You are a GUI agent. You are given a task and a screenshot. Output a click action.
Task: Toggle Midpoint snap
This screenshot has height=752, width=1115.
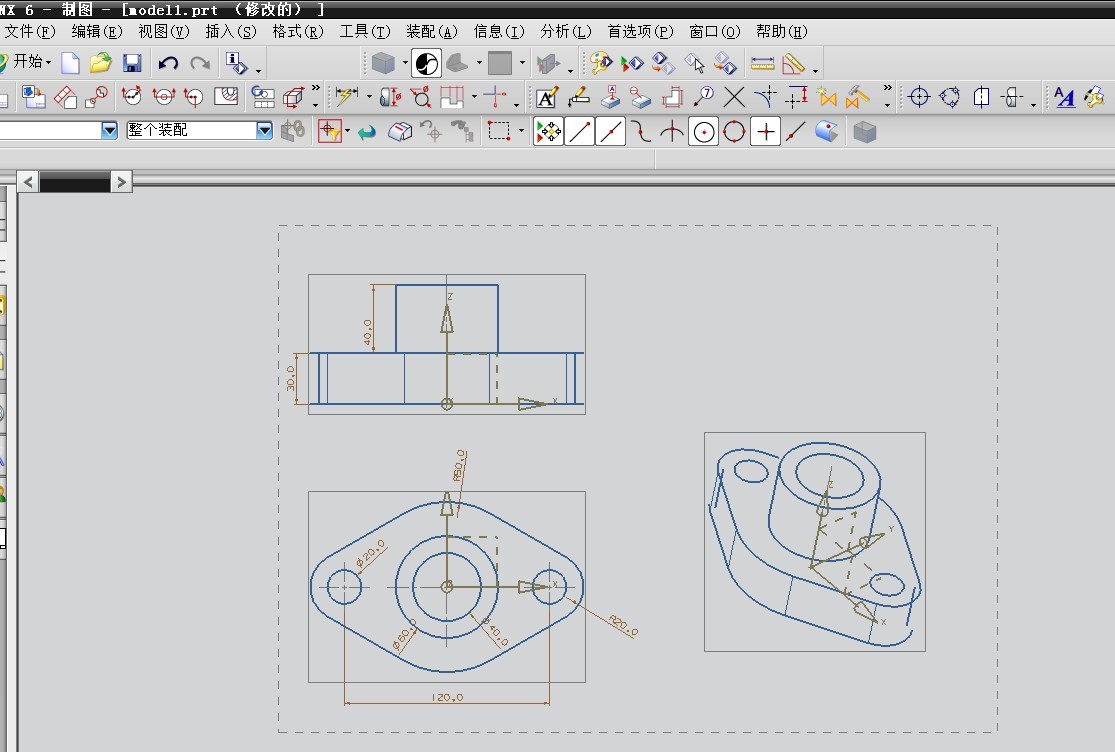pyautogui.click(x=611, y=132)
